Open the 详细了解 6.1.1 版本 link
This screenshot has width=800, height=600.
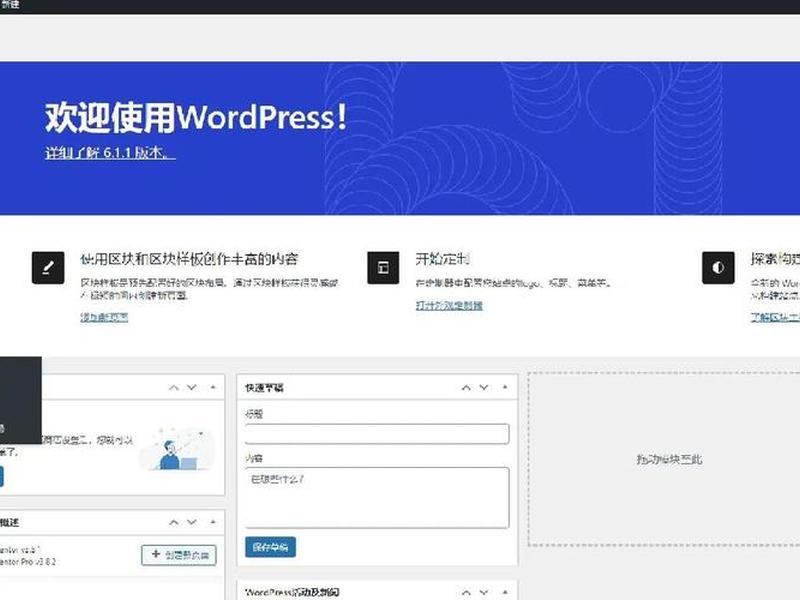click(x=110, y=153)
